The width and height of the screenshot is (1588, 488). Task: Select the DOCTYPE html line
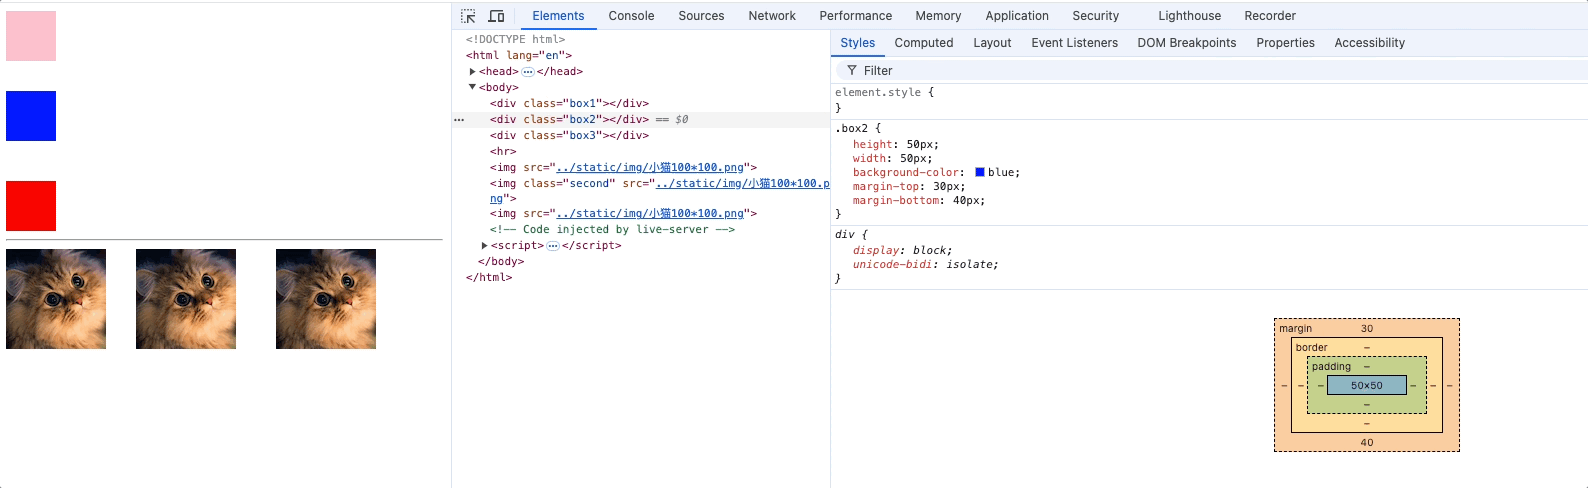pyautogui.click(x=515, y=40)
